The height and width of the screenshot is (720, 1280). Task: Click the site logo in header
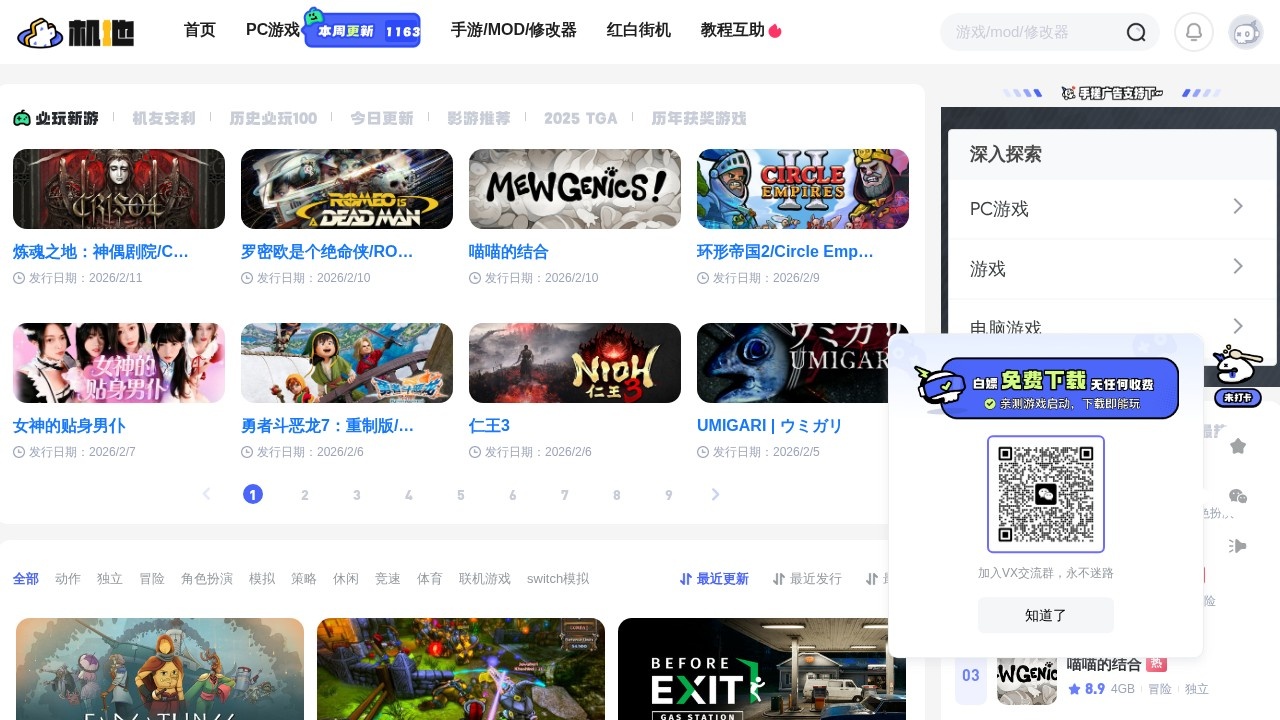(76, 32)
